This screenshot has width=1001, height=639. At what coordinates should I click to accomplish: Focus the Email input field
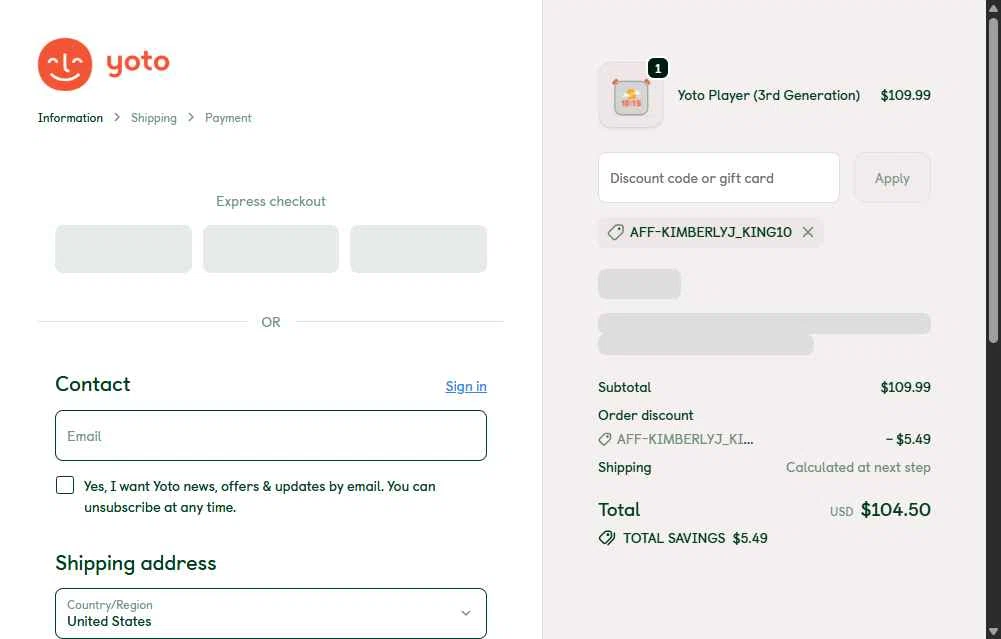[270, 436]
